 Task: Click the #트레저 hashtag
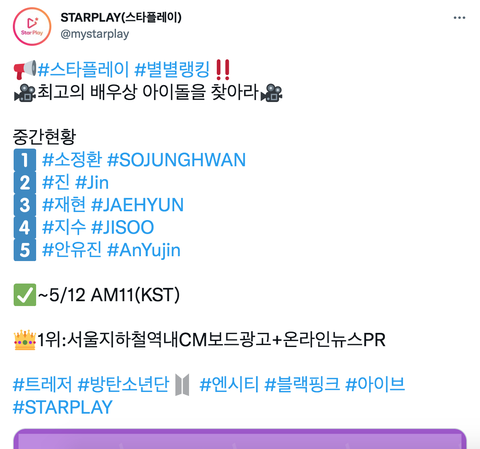click(42, 384)
